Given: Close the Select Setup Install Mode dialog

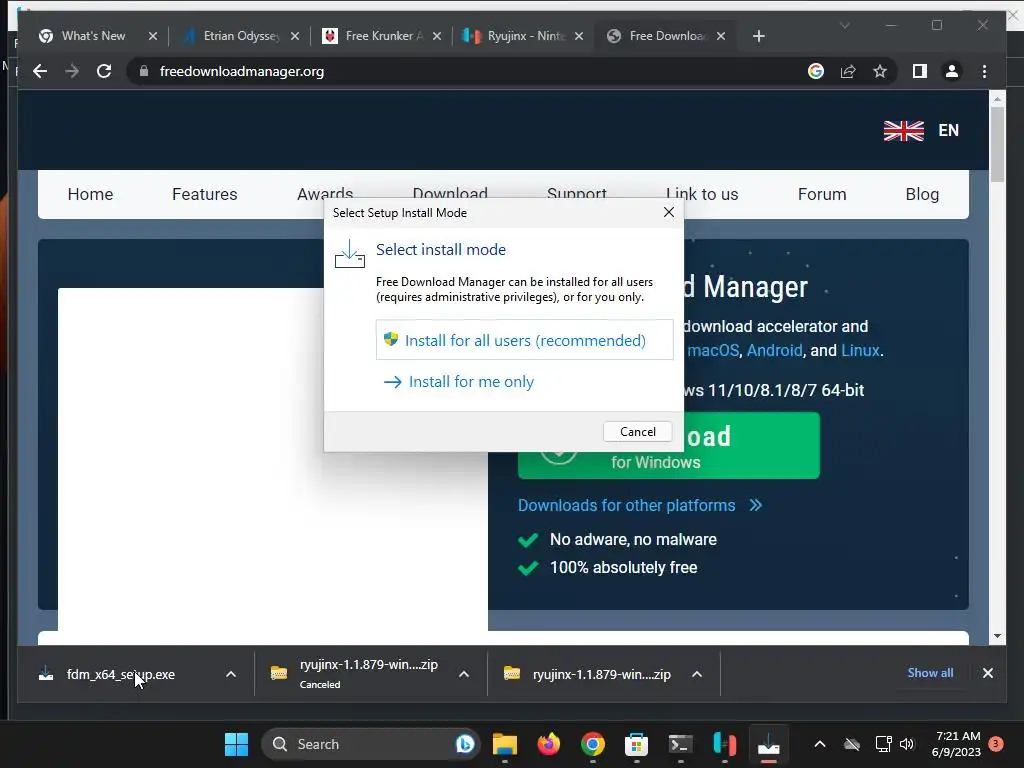Looking at the screenshot, I should [x=669, y=212].
